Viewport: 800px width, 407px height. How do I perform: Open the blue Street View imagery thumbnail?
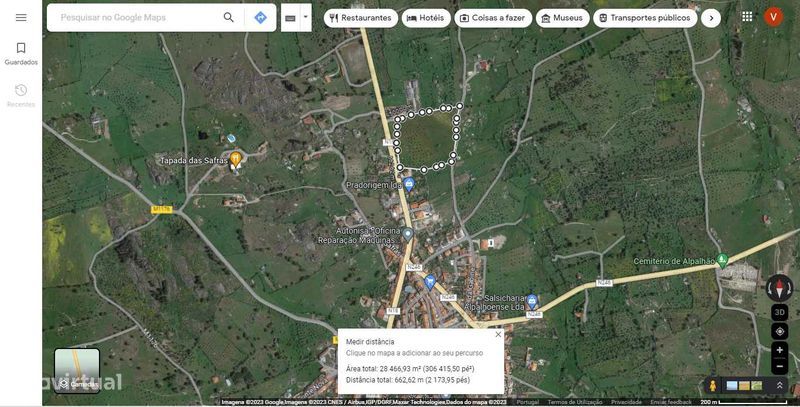coord(732,386)
